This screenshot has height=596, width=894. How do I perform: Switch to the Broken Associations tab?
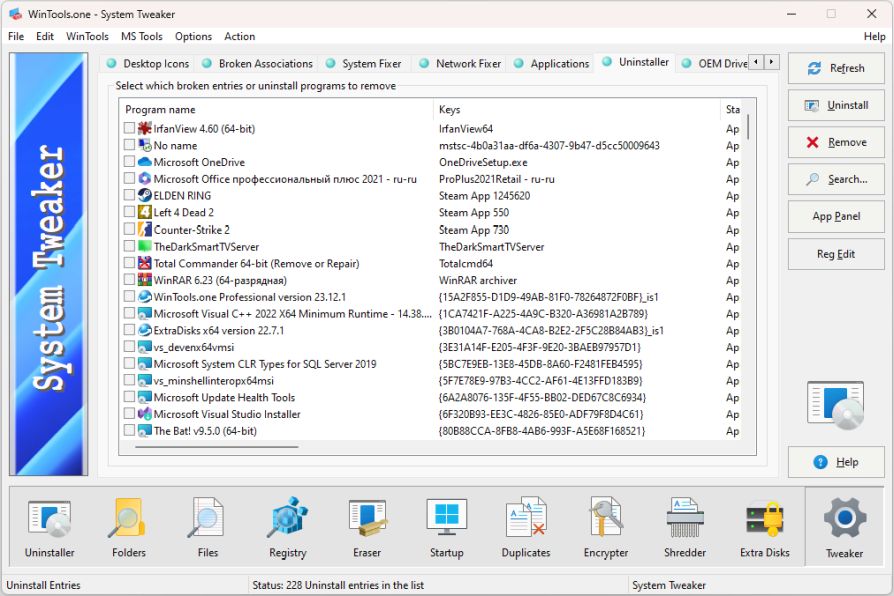[x=258, y=63]
